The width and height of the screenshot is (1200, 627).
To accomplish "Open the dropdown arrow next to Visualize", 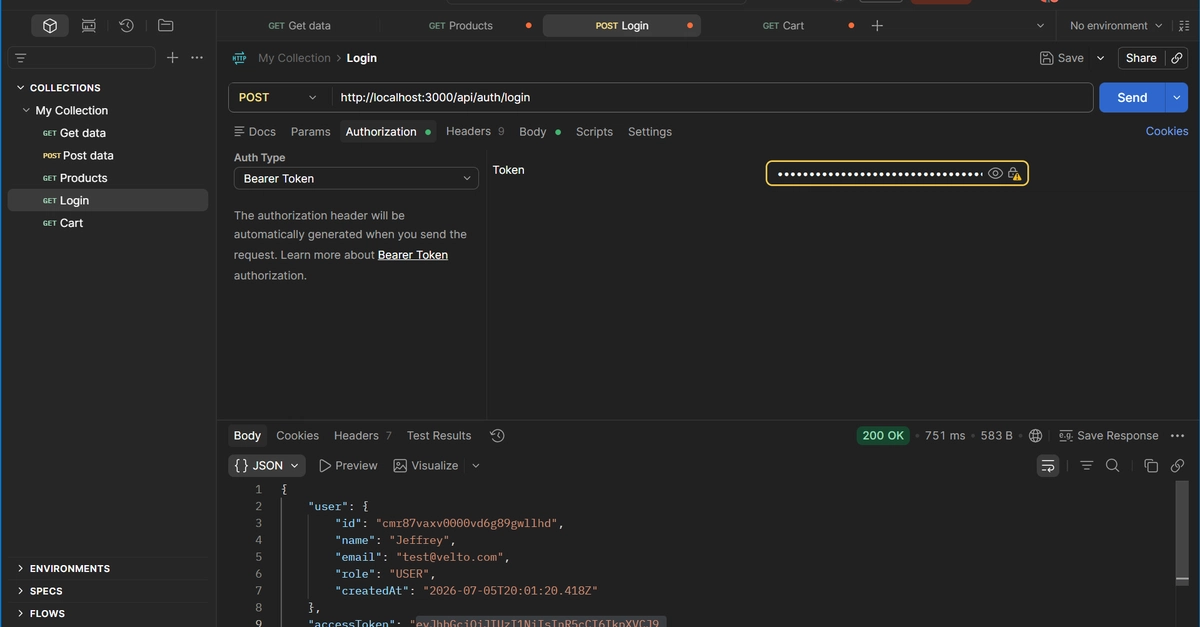I will [476, 466].
